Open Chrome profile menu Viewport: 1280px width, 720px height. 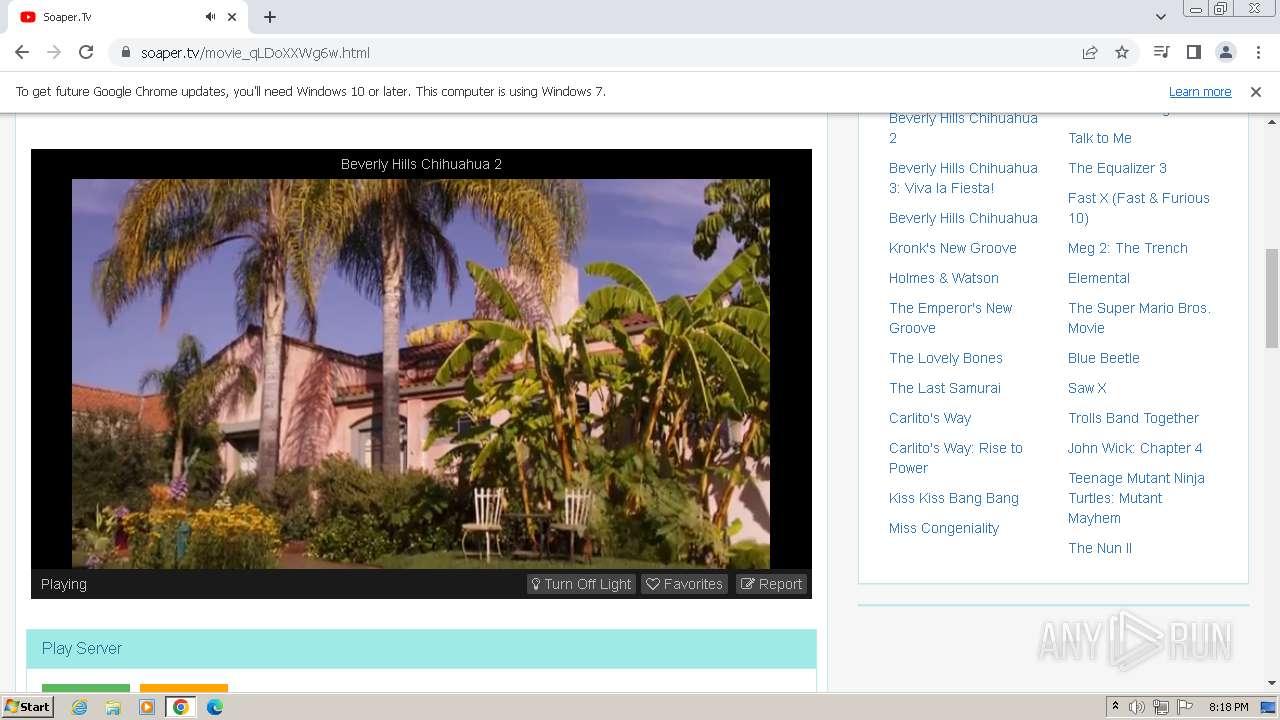click(1225, 53)
